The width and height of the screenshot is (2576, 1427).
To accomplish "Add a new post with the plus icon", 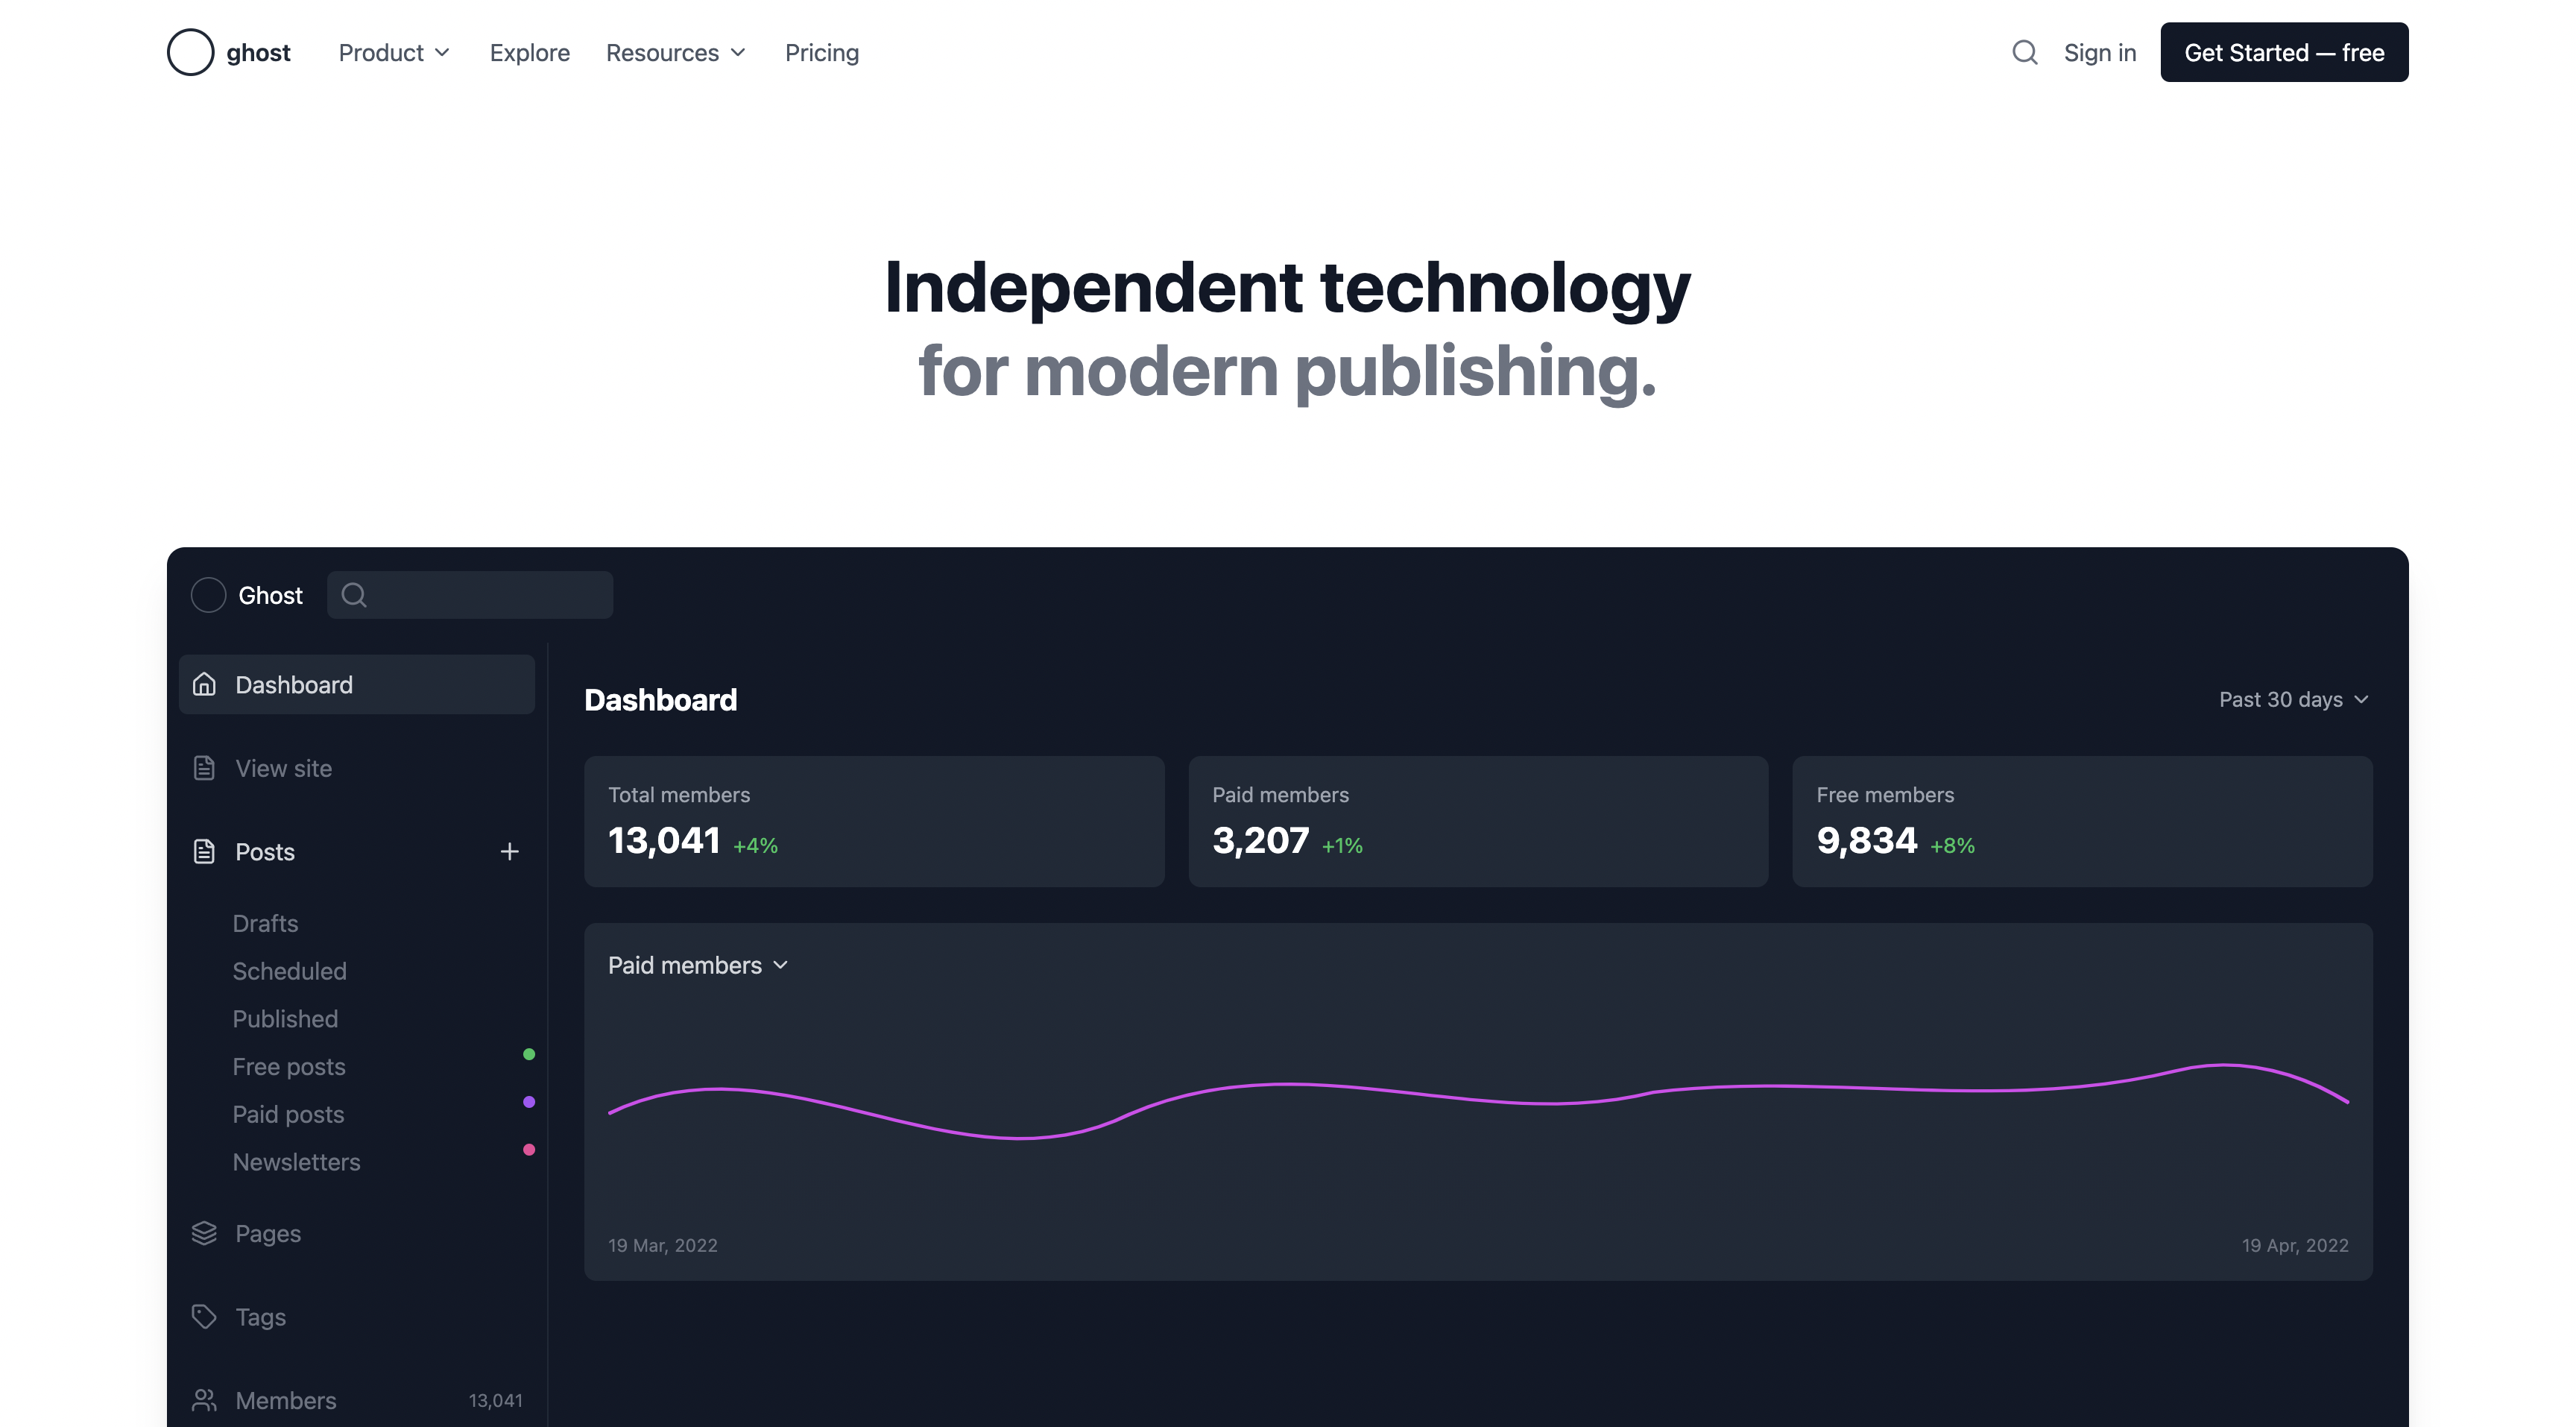I will [x=509, y=851].
